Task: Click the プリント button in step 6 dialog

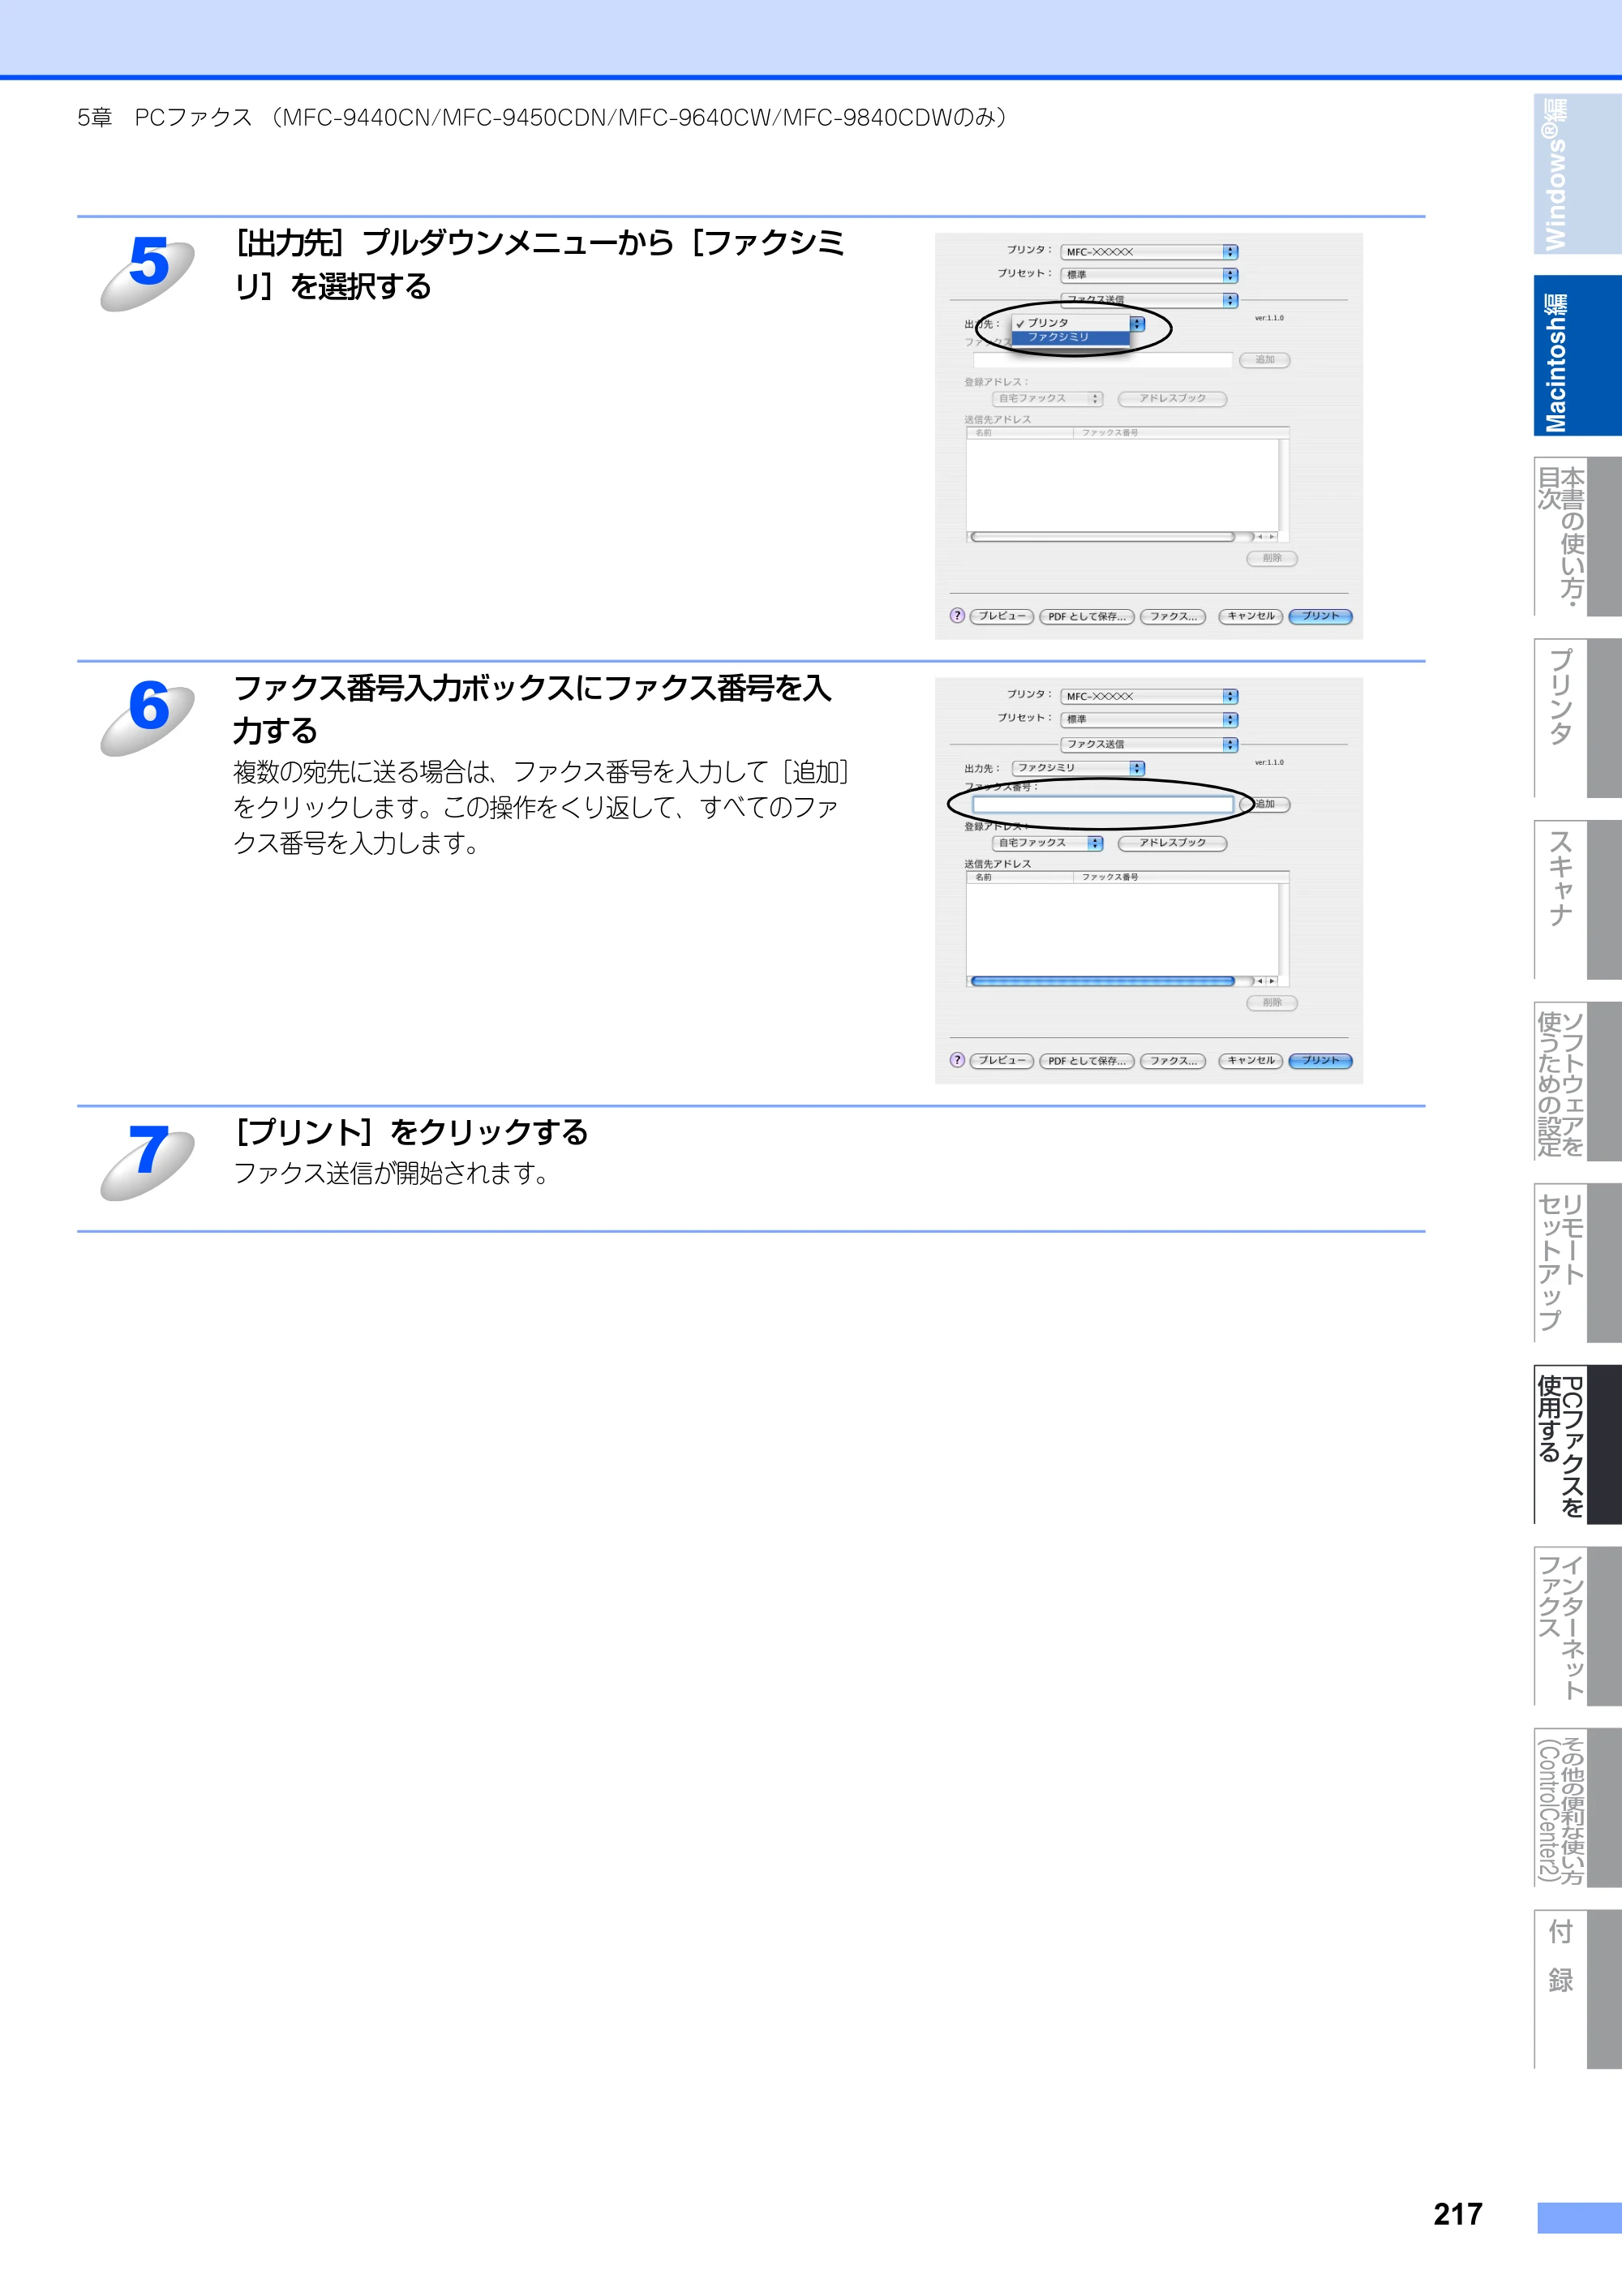Action: coord(1320,1060)
